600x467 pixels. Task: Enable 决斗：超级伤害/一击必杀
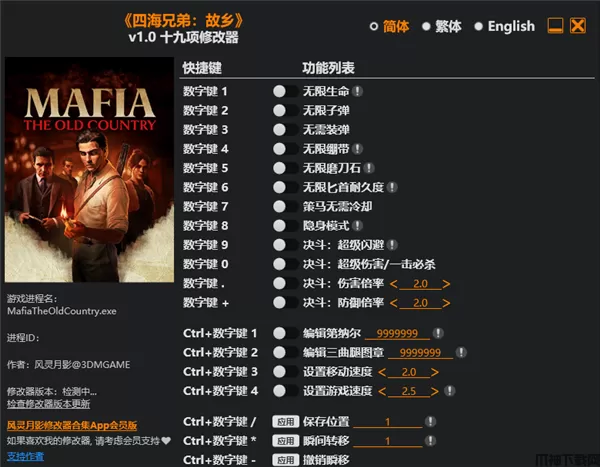(x=285, y=264)
